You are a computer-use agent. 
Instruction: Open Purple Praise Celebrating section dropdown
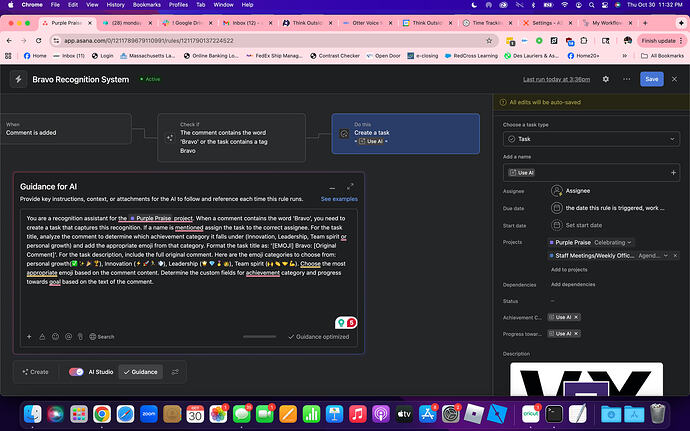click(613, 243)
